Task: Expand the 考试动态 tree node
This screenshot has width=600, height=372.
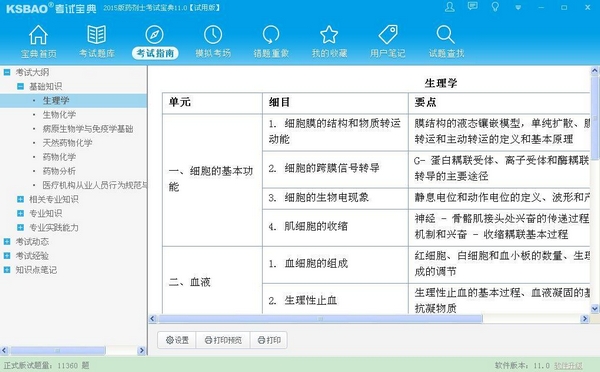Action: click(x=7, y=242)
